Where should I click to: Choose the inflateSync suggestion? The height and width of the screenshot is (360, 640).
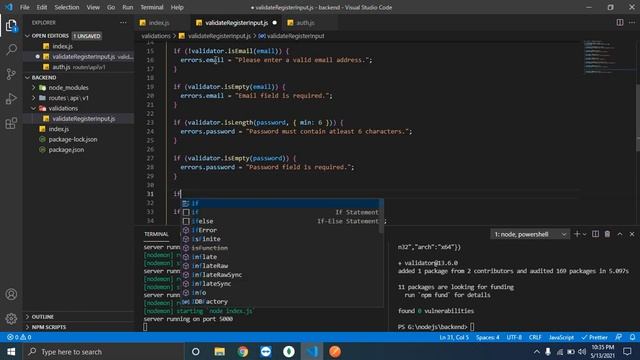tap(282, 284)
